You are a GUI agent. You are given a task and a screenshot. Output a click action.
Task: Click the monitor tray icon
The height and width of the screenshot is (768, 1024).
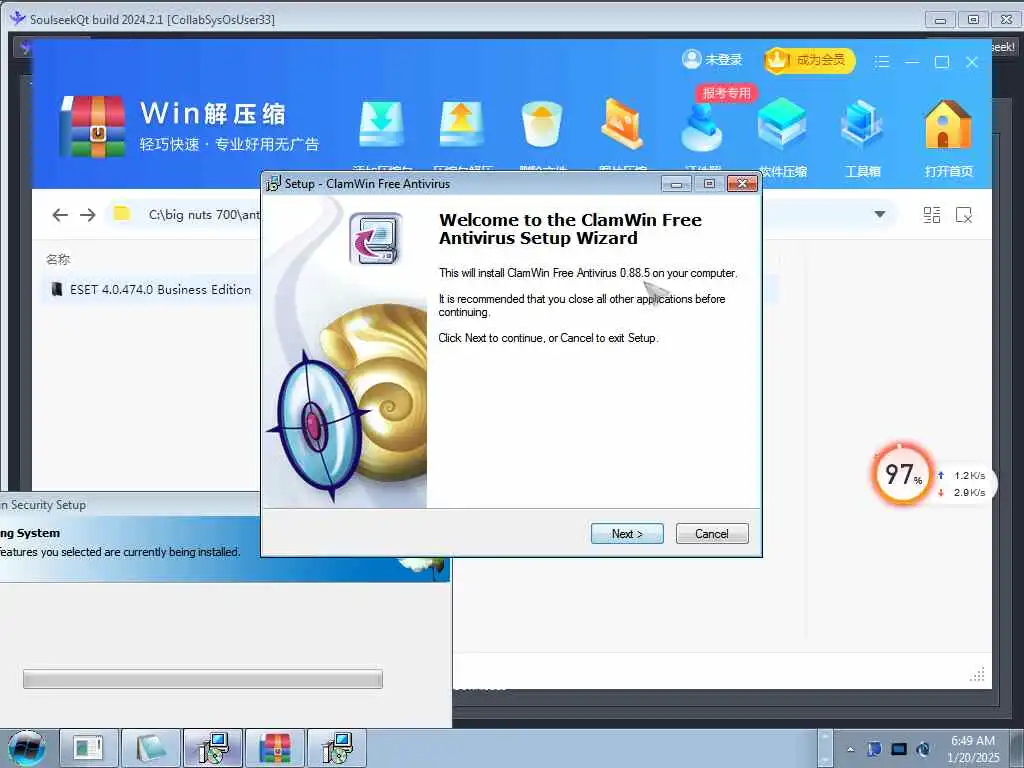[899, 749]
